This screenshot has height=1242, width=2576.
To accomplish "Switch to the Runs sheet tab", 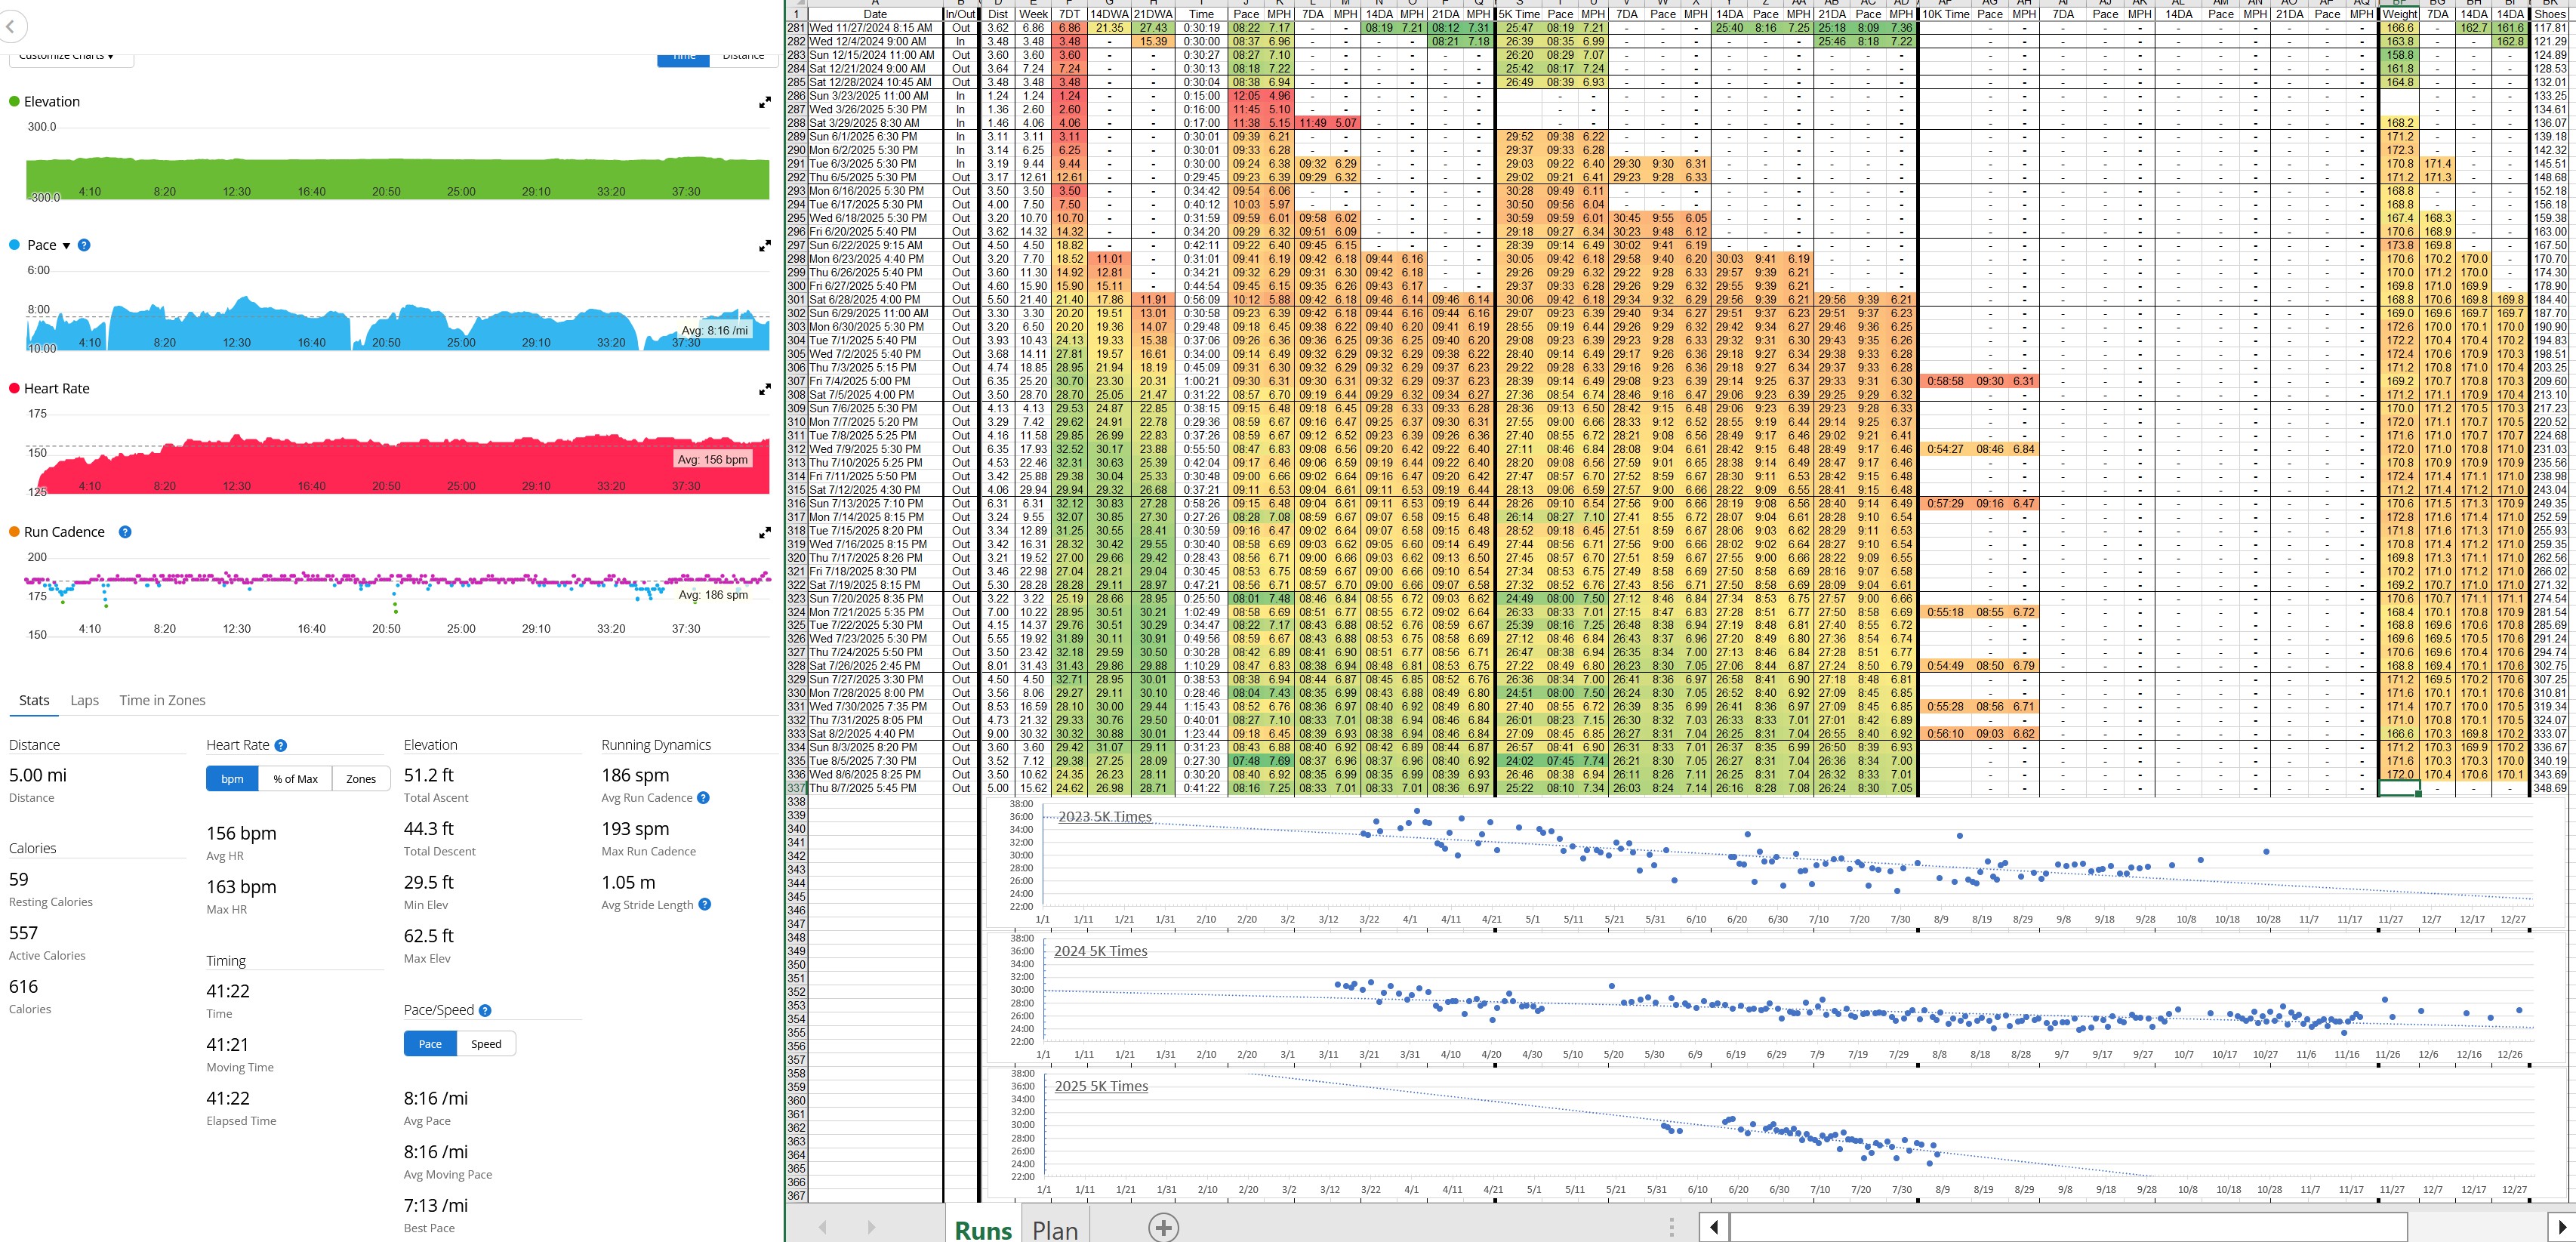I will coord(983,1230).
